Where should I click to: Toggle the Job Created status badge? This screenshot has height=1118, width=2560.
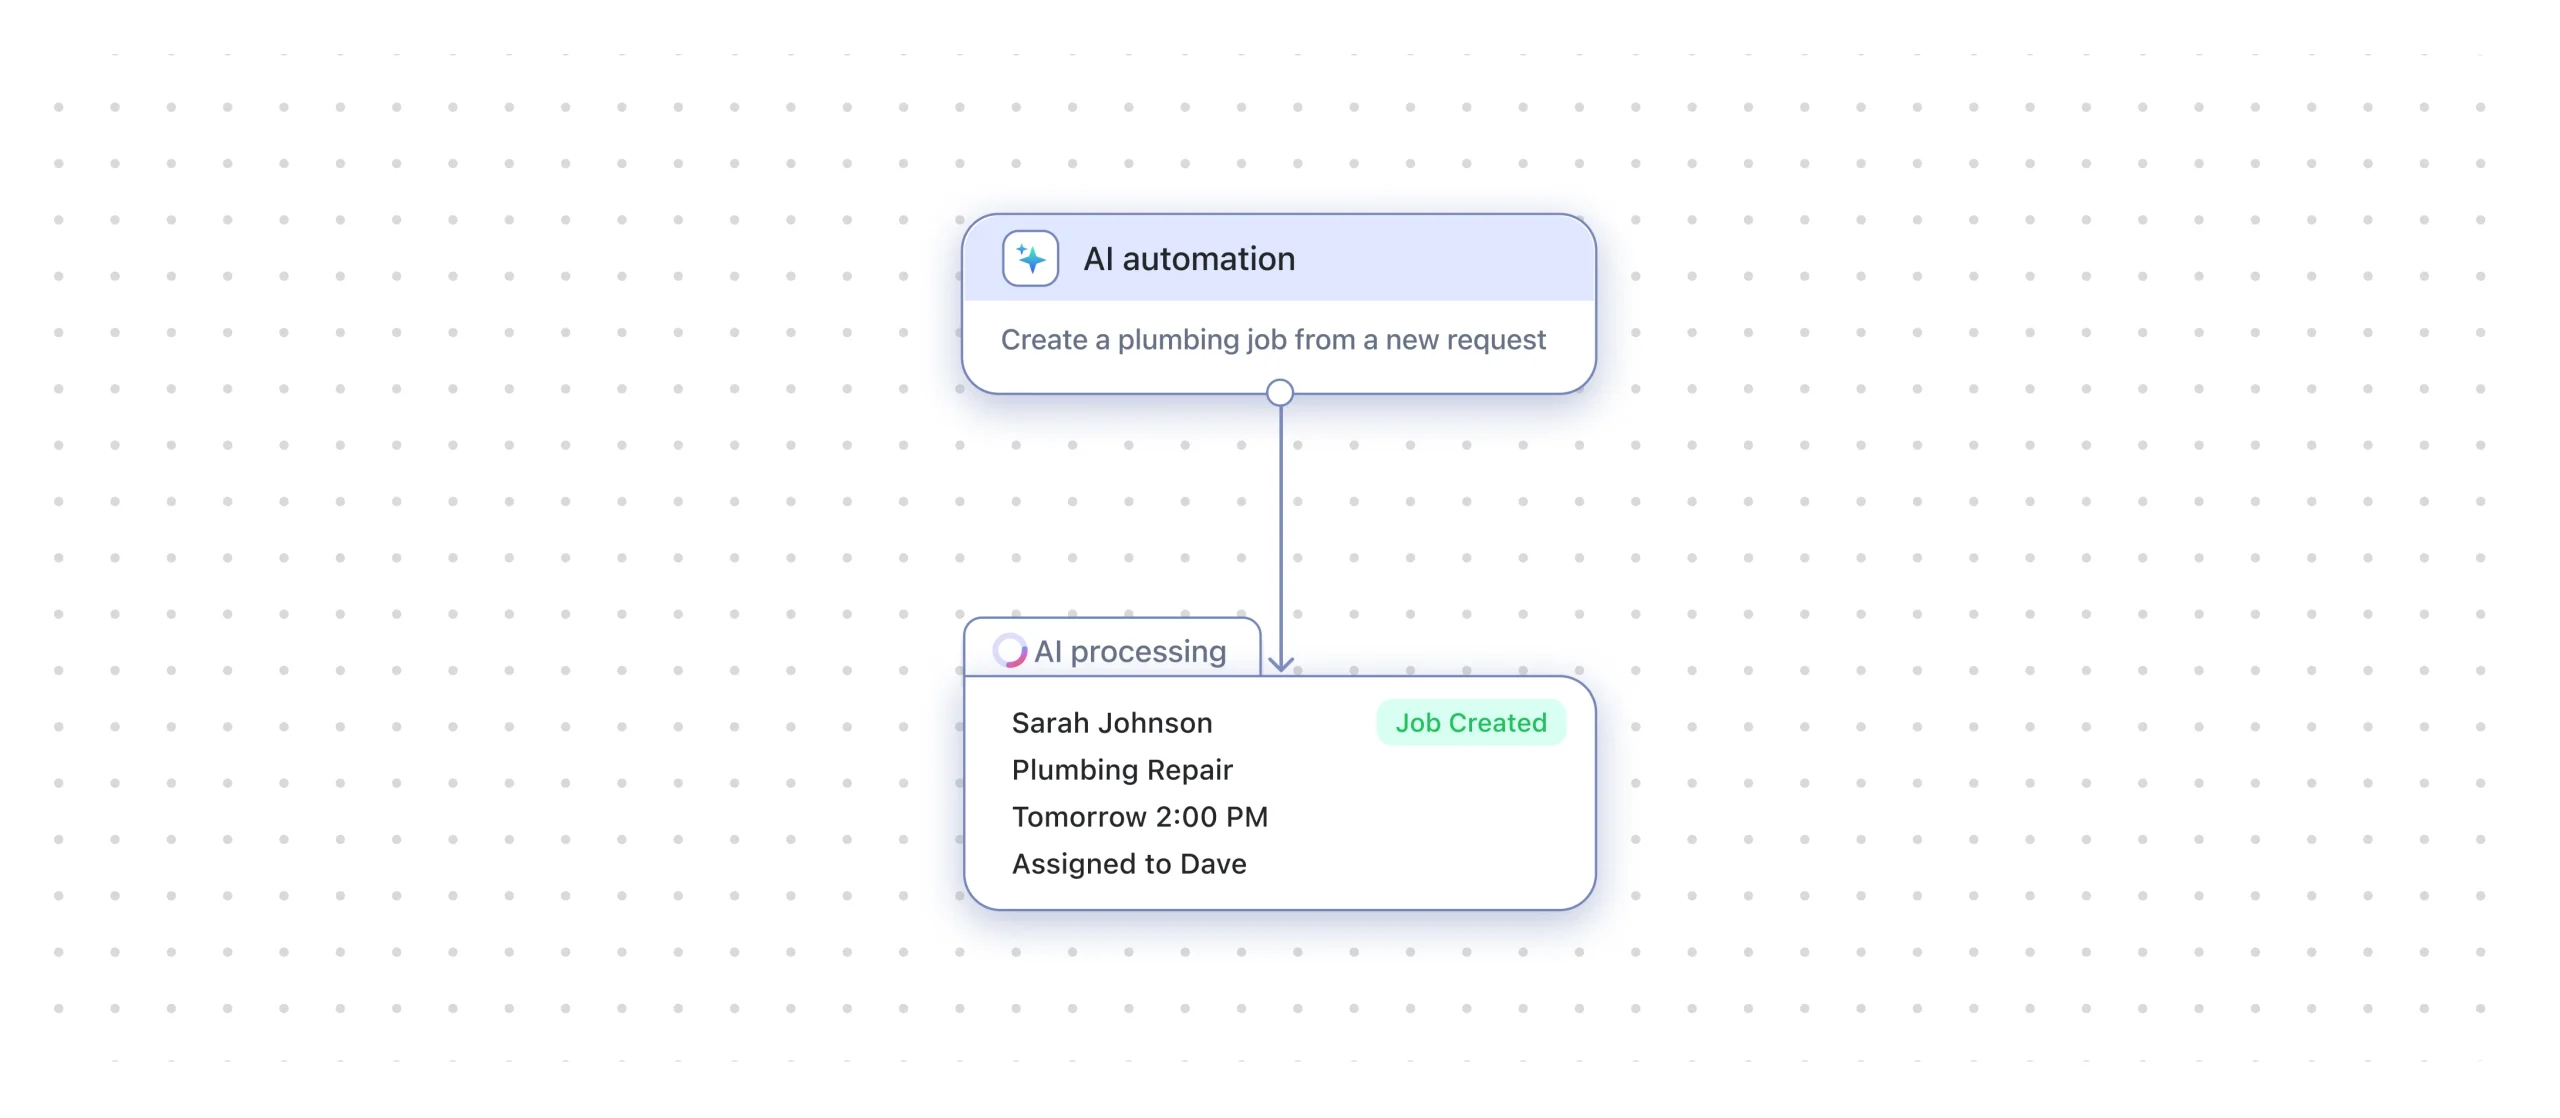click(1470, 722)
